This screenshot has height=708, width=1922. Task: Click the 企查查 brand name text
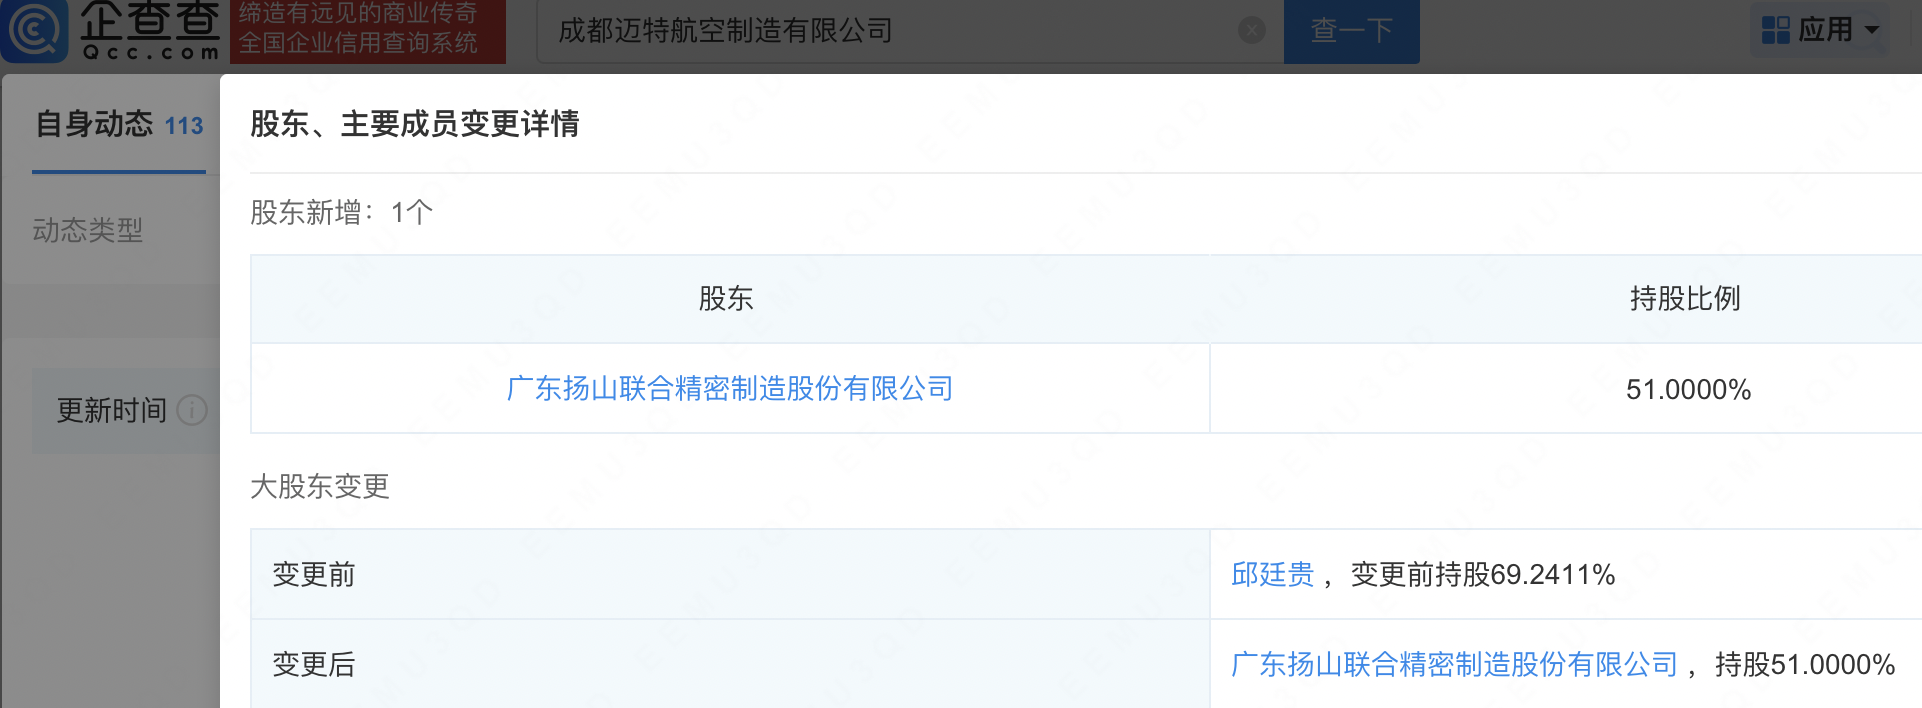(149, 19)
